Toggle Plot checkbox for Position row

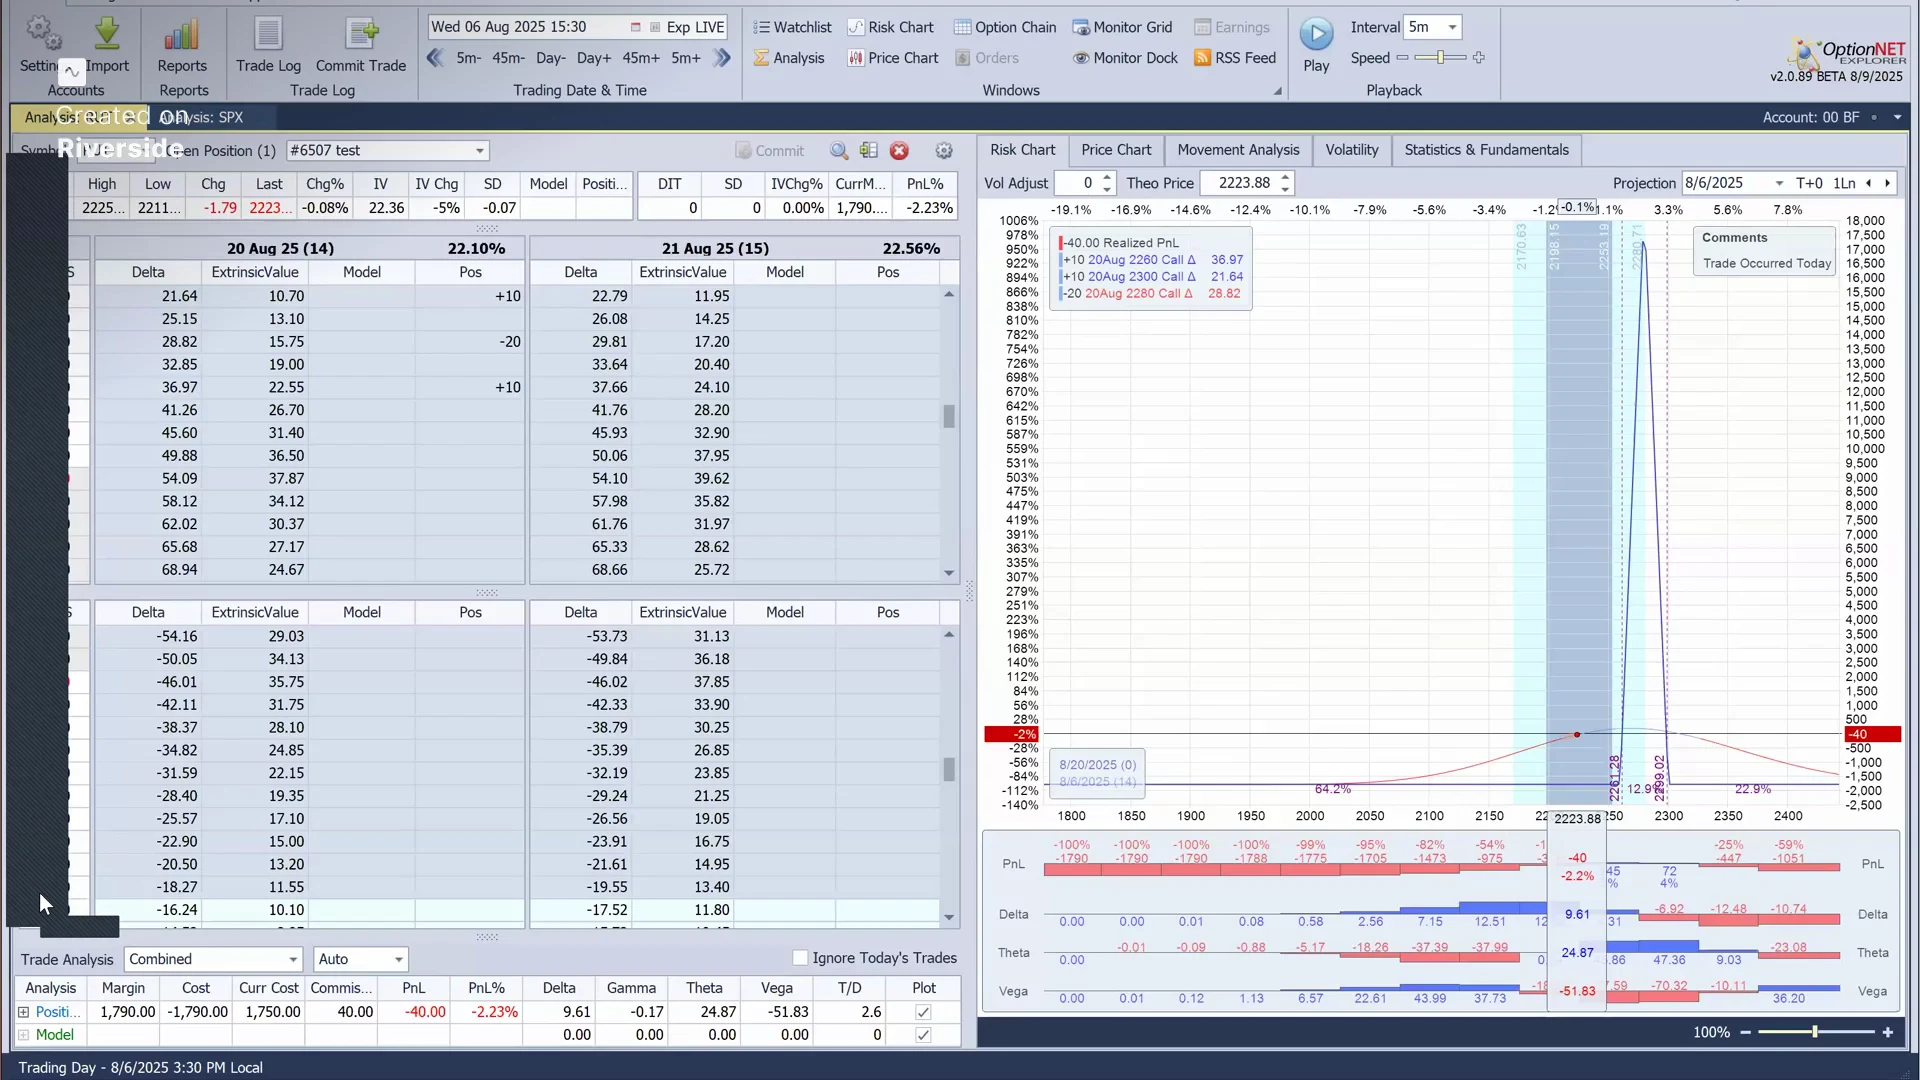(923, 1012)
